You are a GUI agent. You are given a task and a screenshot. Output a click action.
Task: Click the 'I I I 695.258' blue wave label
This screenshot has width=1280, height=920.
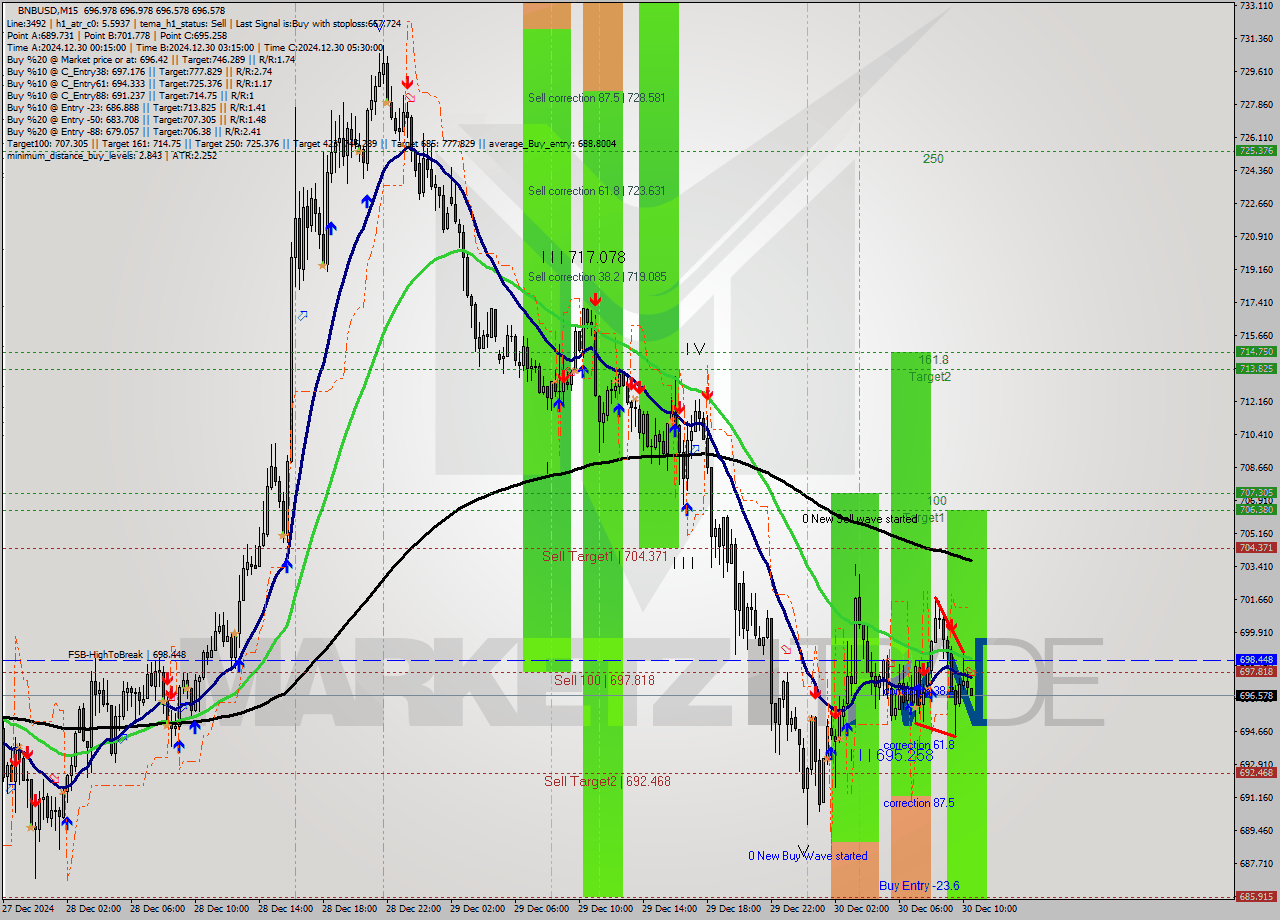pyautogui.click(x=890, y=756)
